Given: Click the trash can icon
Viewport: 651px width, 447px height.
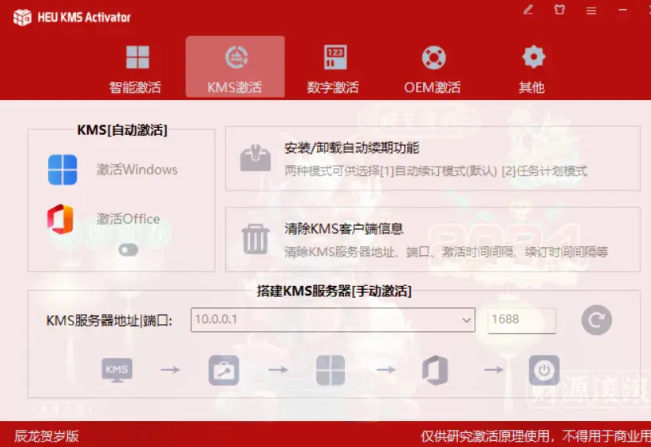Looking at the screenshot, I should tap(255, 239).
